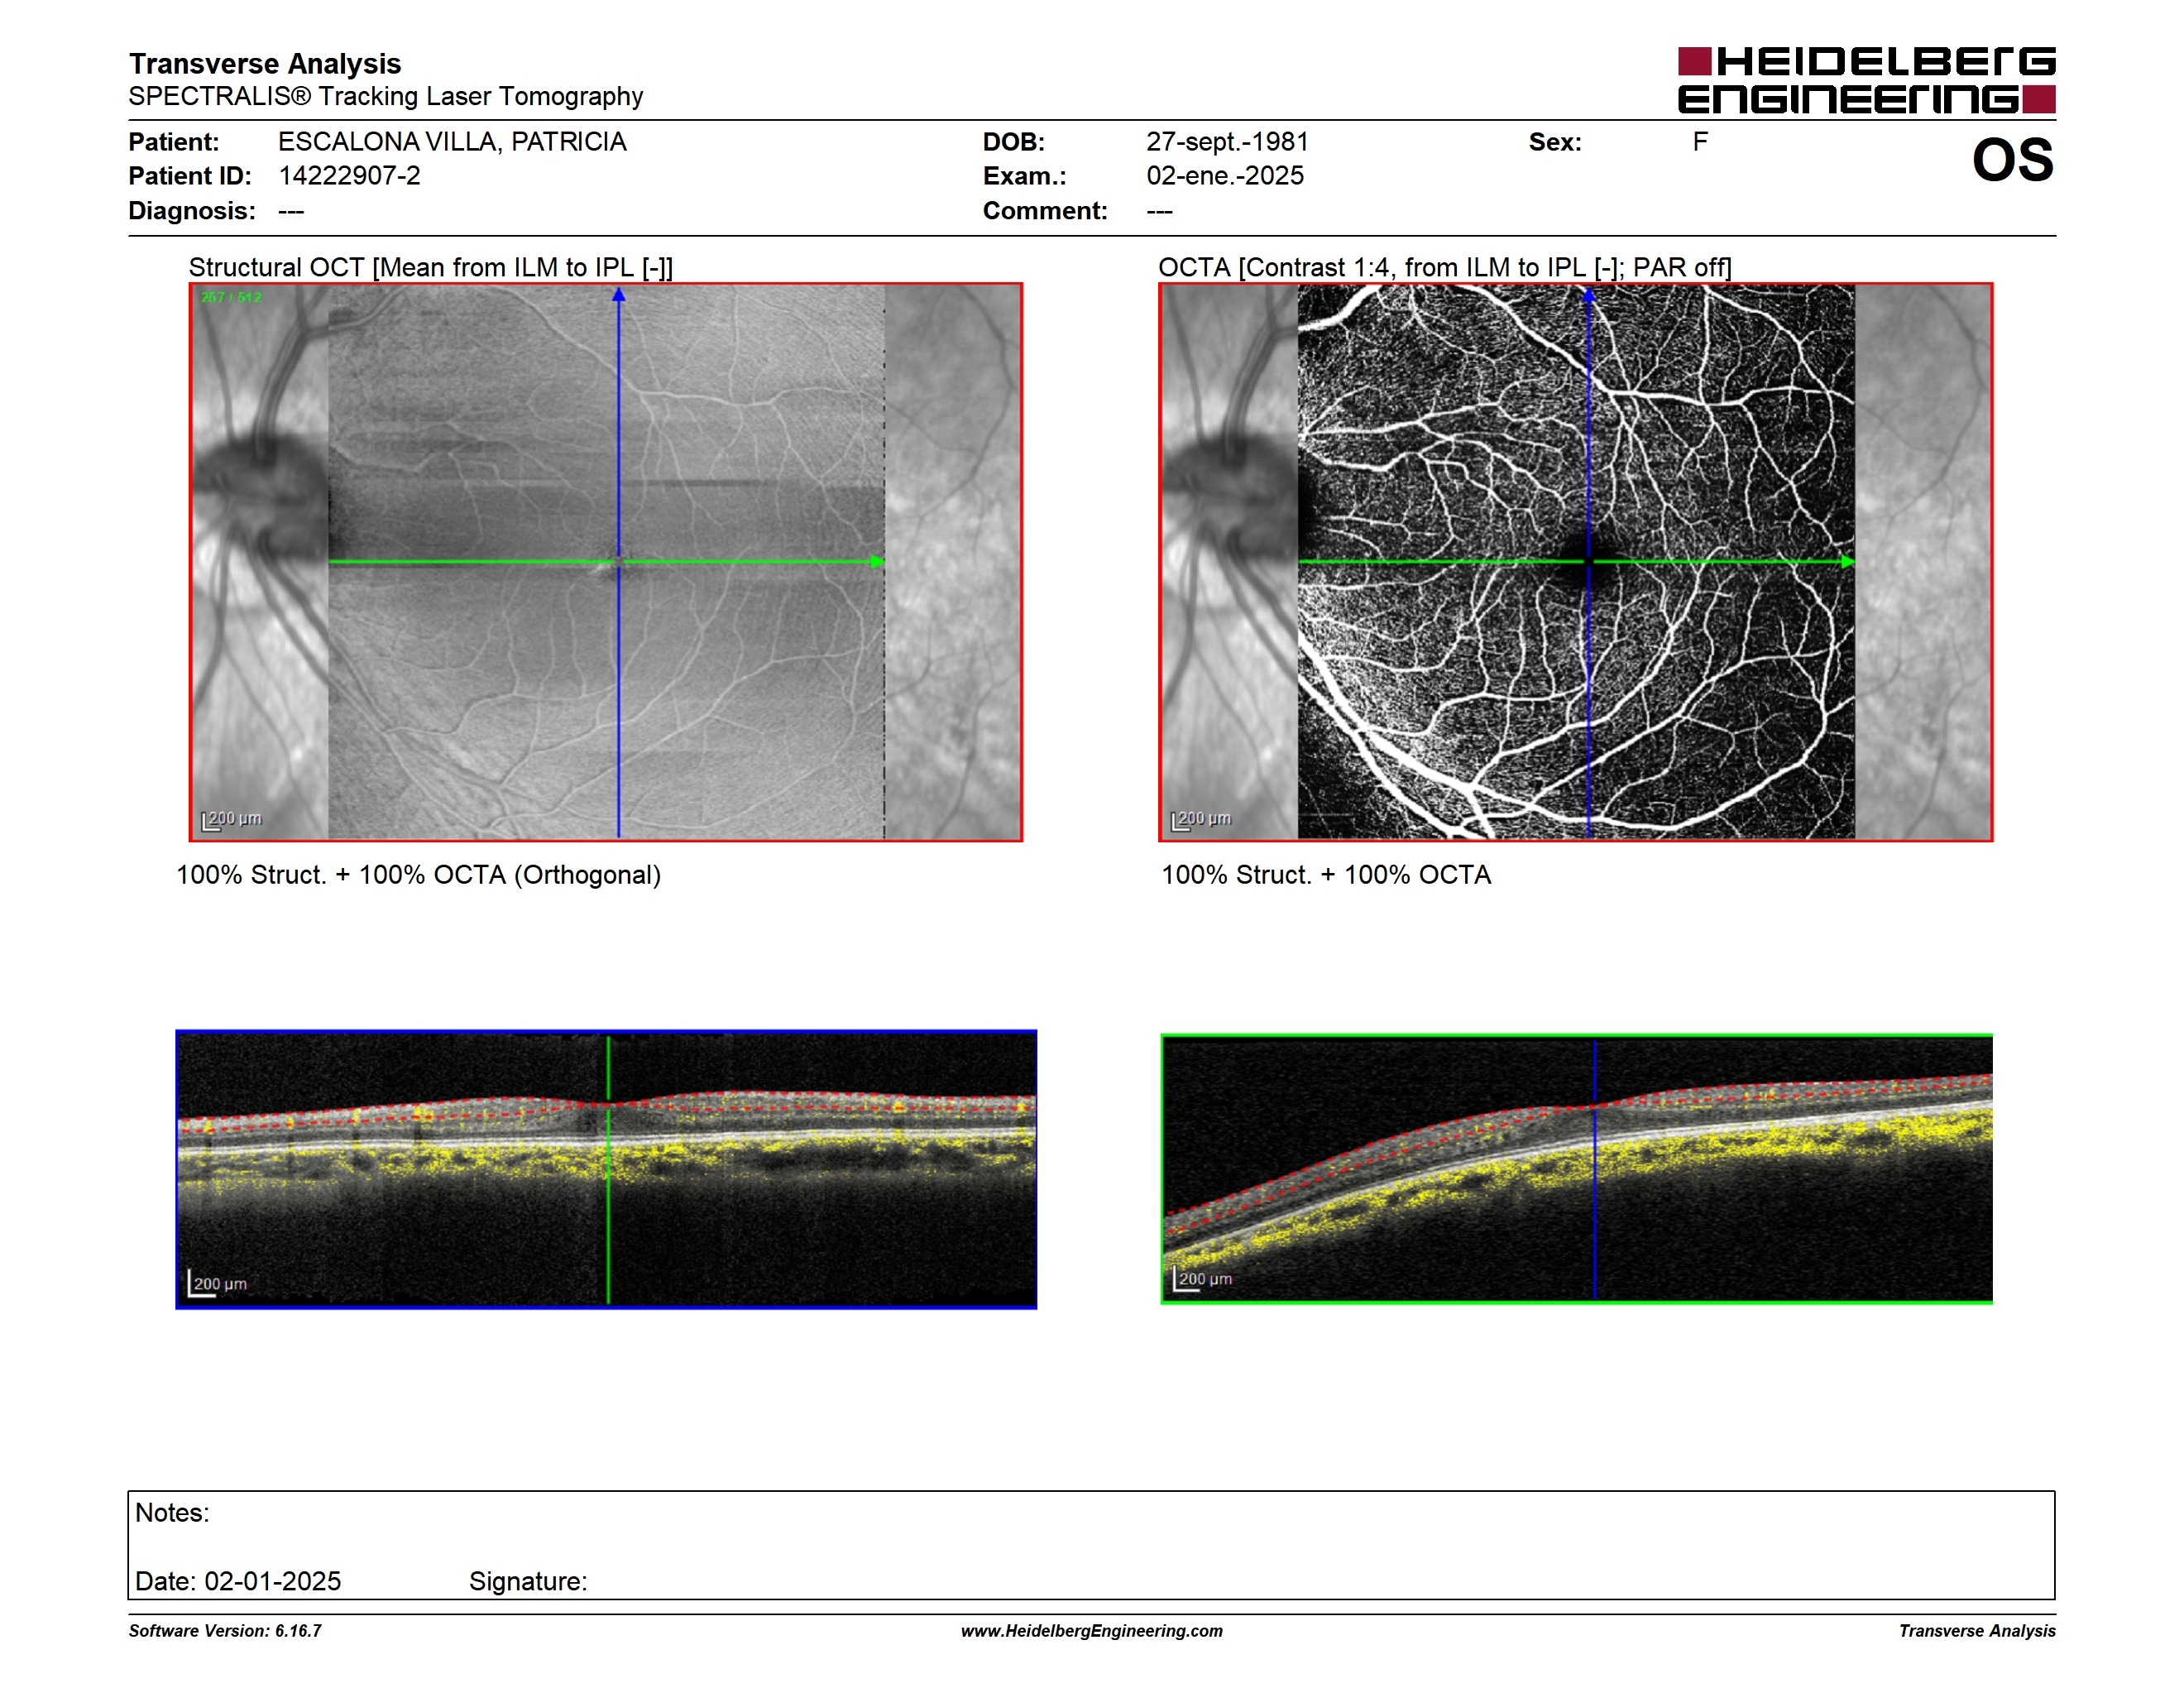Screen dimensions: 2184x1688
Task: Click patient name 'ESCALONA VILLA, PATRICIA'
Action: click(x=452, y=141)
